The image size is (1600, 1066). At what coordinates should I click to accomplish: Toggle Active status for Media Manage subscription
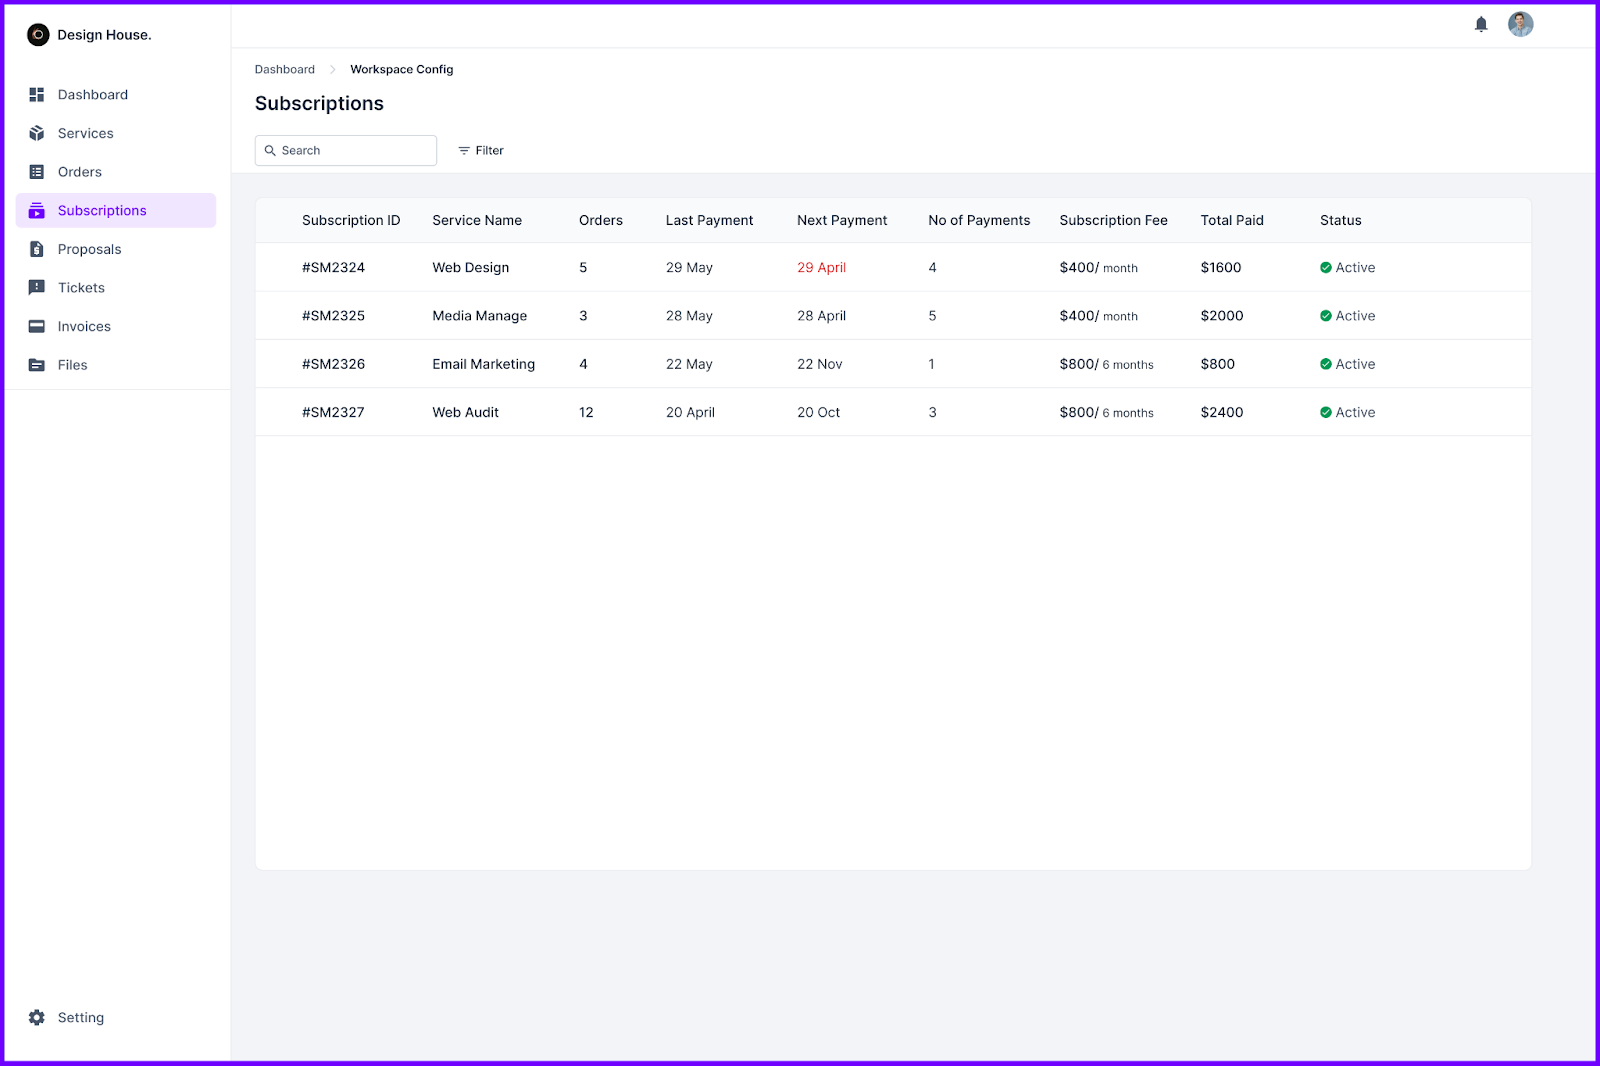tap(1325, 315)
